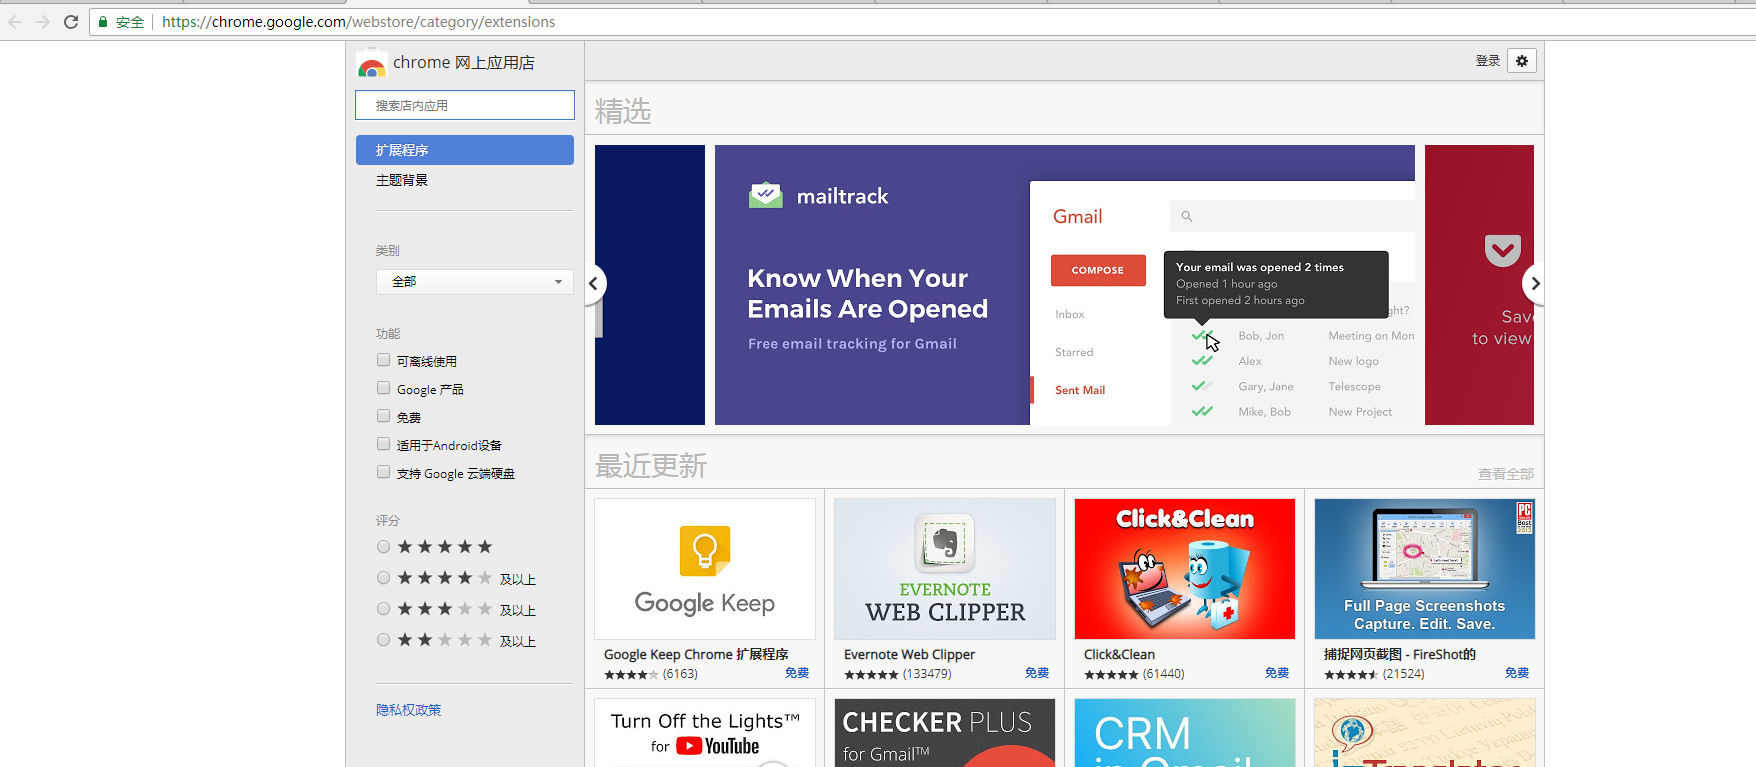The image size is (1756, 767).
Task: Select two stars and above radio
Action: coord(383,640)
